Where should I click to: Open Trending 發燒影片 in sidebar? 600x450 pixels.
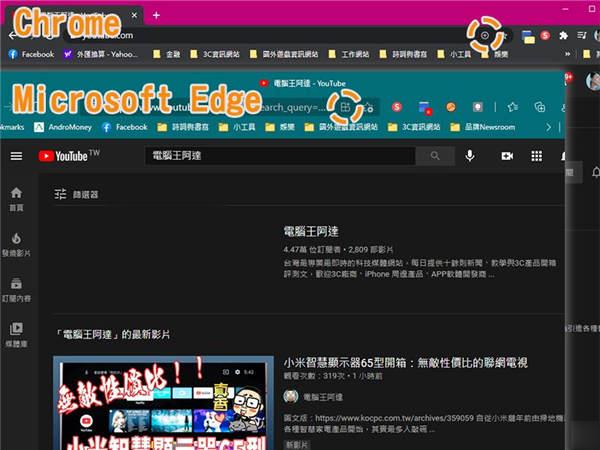[x=16, y=245]
